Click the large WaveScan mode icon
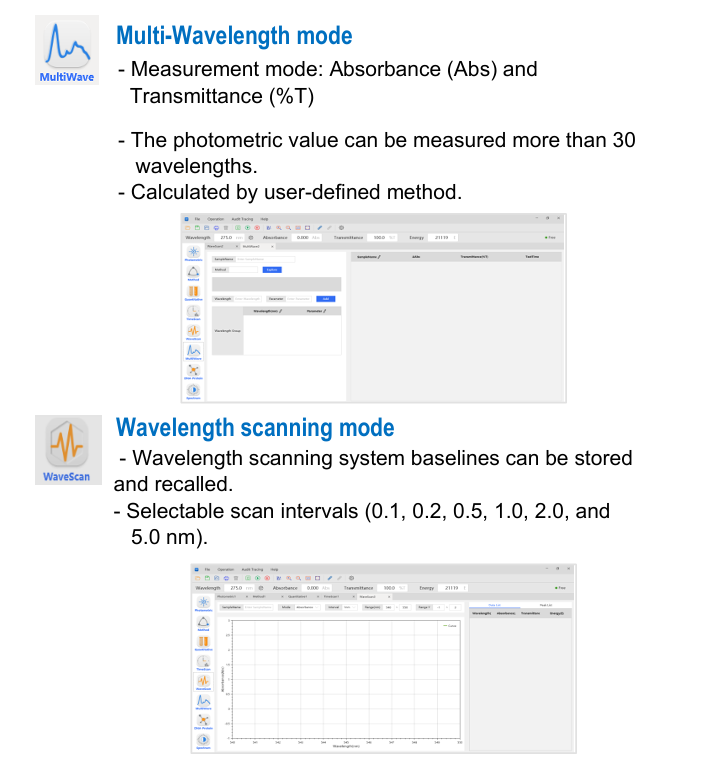Image resolution: width=708 pixels, height=766 pixels. pyautogui.click(x=66, y=450)
